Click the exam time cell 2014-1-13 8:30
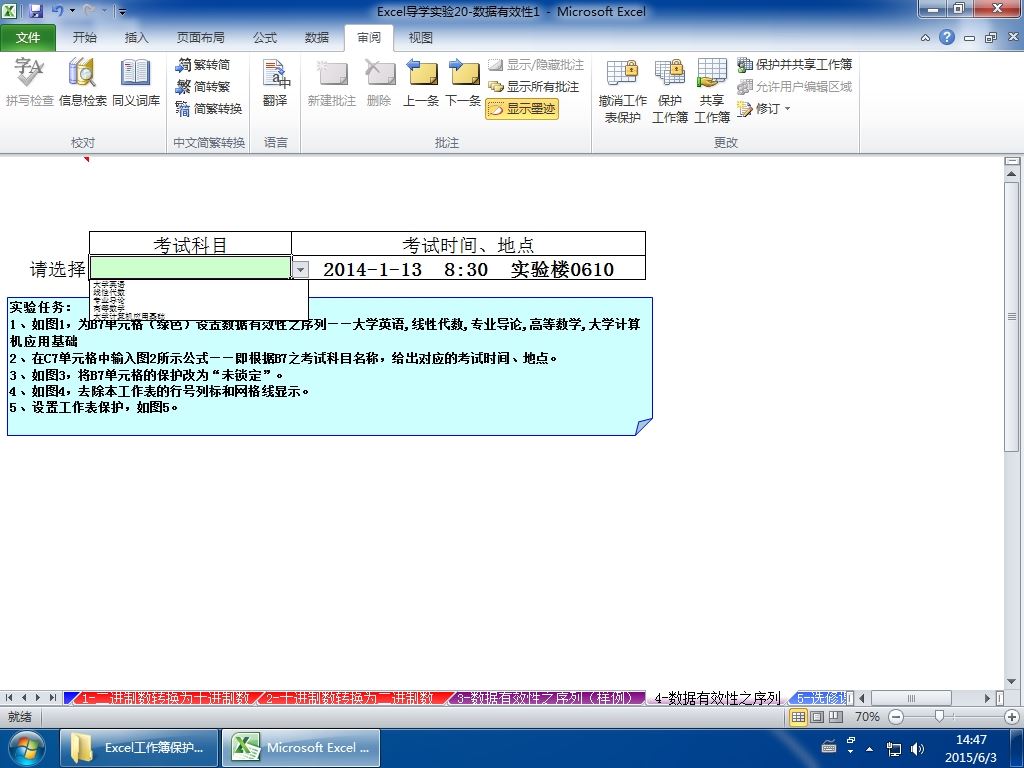 pyautogui.click(x=468, y=268)
